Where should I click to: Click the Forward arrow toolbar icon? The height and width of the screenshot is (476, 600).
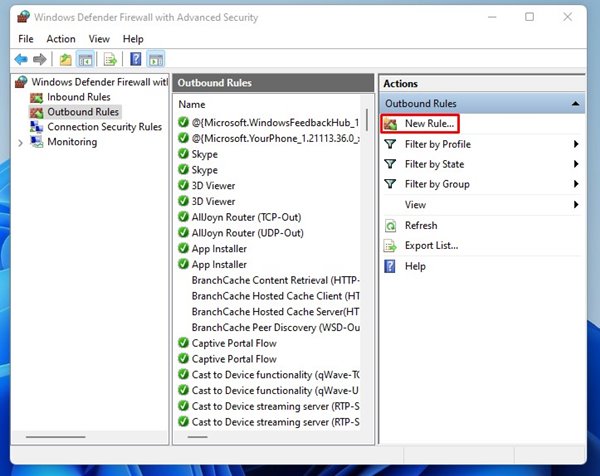pyautogui.click(x=40, y=59)
